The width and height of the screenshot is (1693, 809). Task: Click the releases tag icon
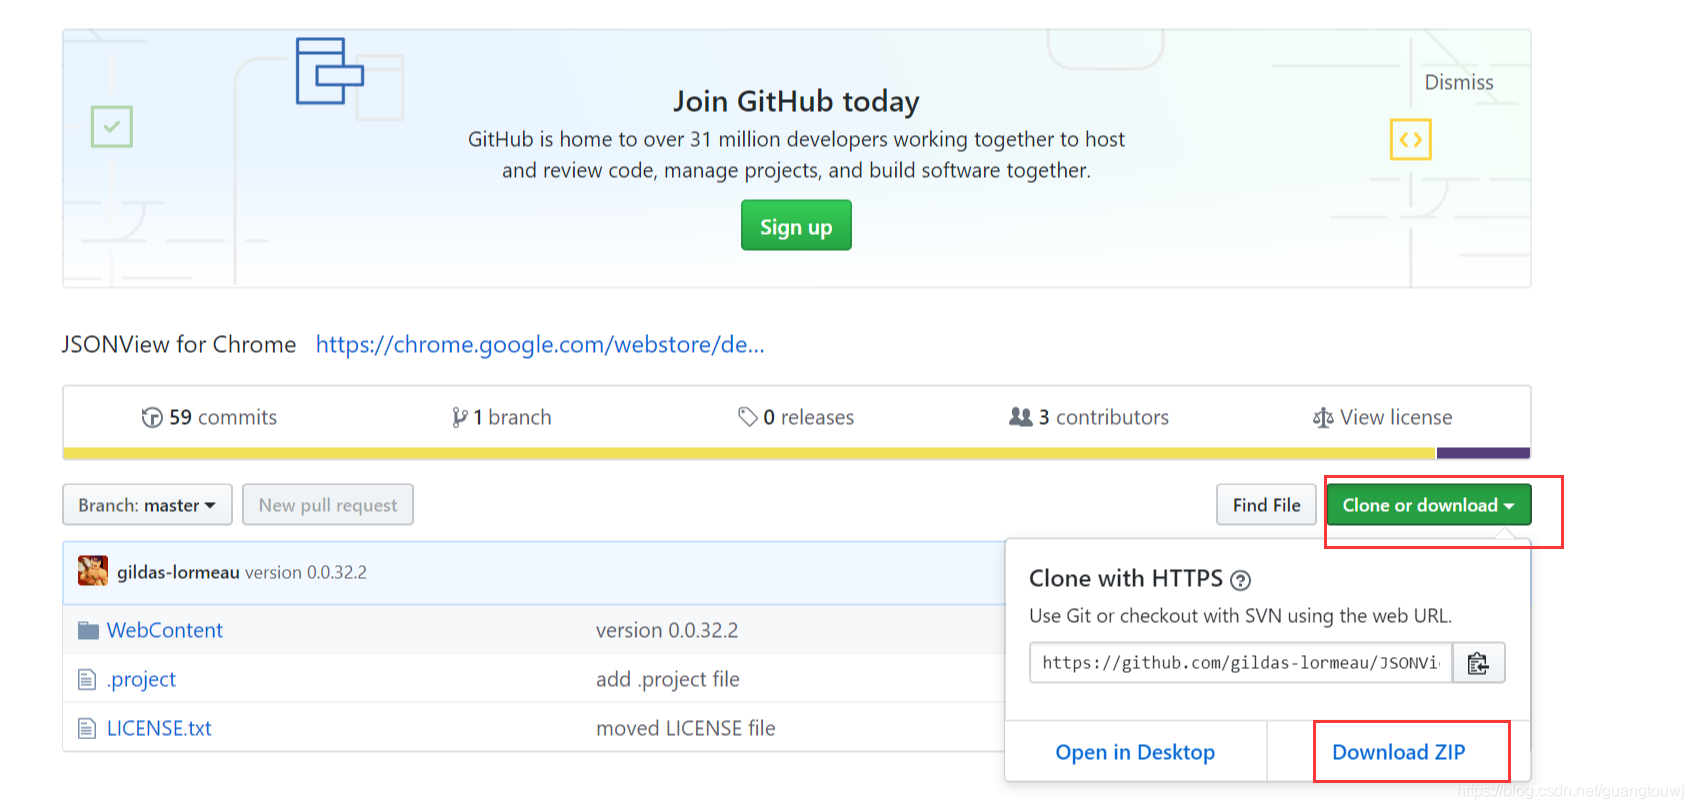(747, 417)
